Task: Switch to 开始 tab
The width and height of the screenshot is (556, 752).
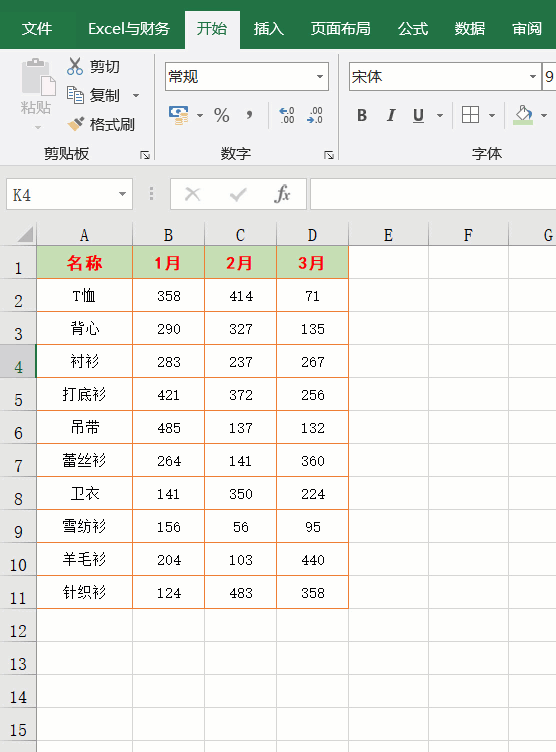Action: coord(212,29)
